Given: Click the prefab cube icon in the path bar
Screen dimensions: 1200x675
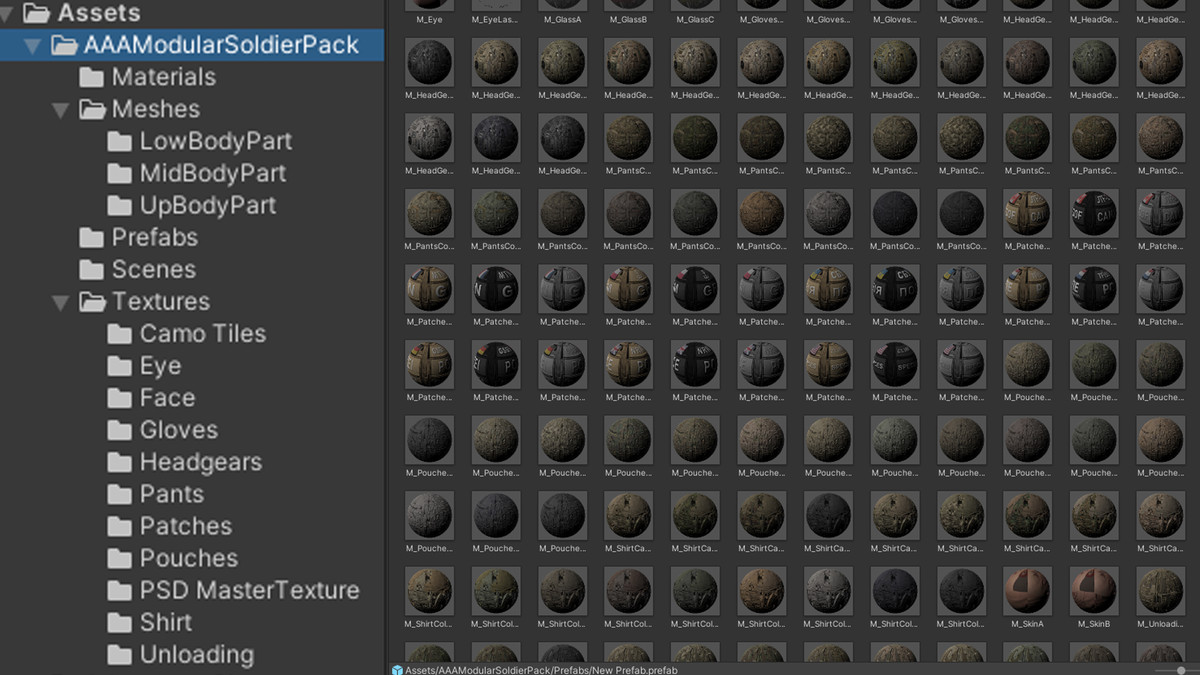Looking at the screenshot, I should pos(397,669).
